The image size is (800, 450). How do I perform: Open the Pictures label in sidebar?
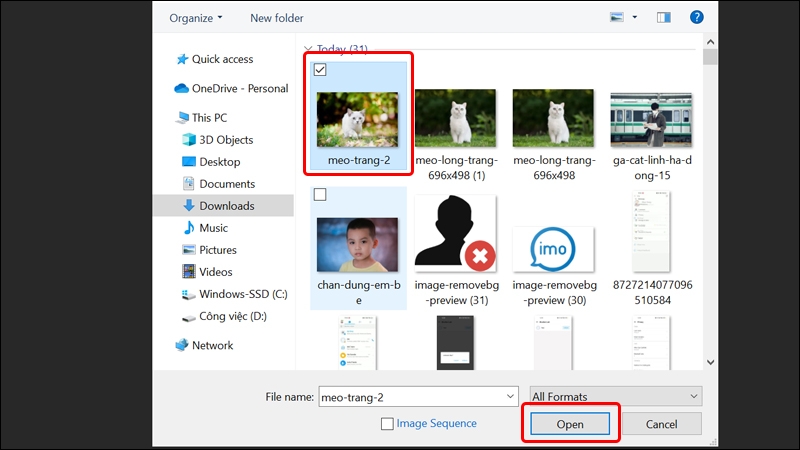[x=218, y=249]
